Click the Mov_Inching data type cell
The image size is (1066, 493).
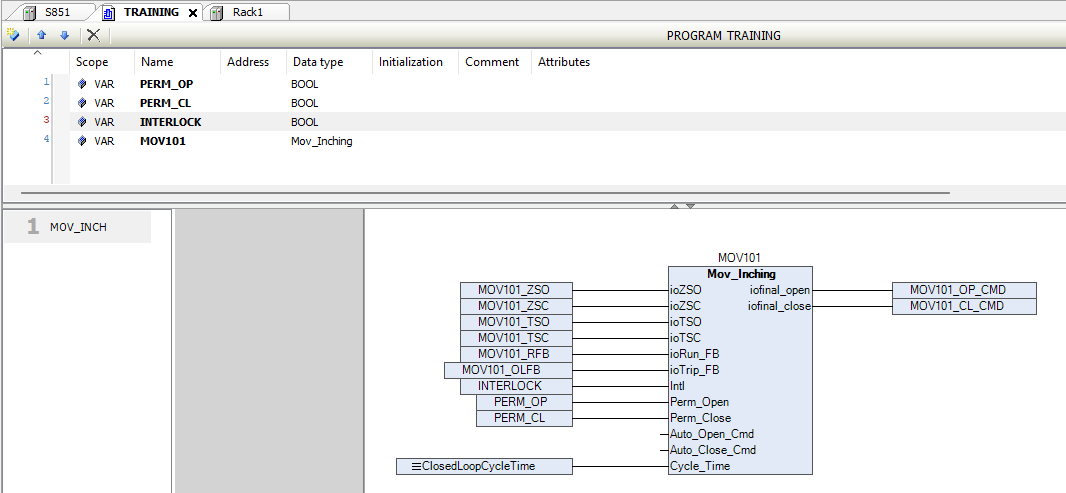tap(322, 141)
